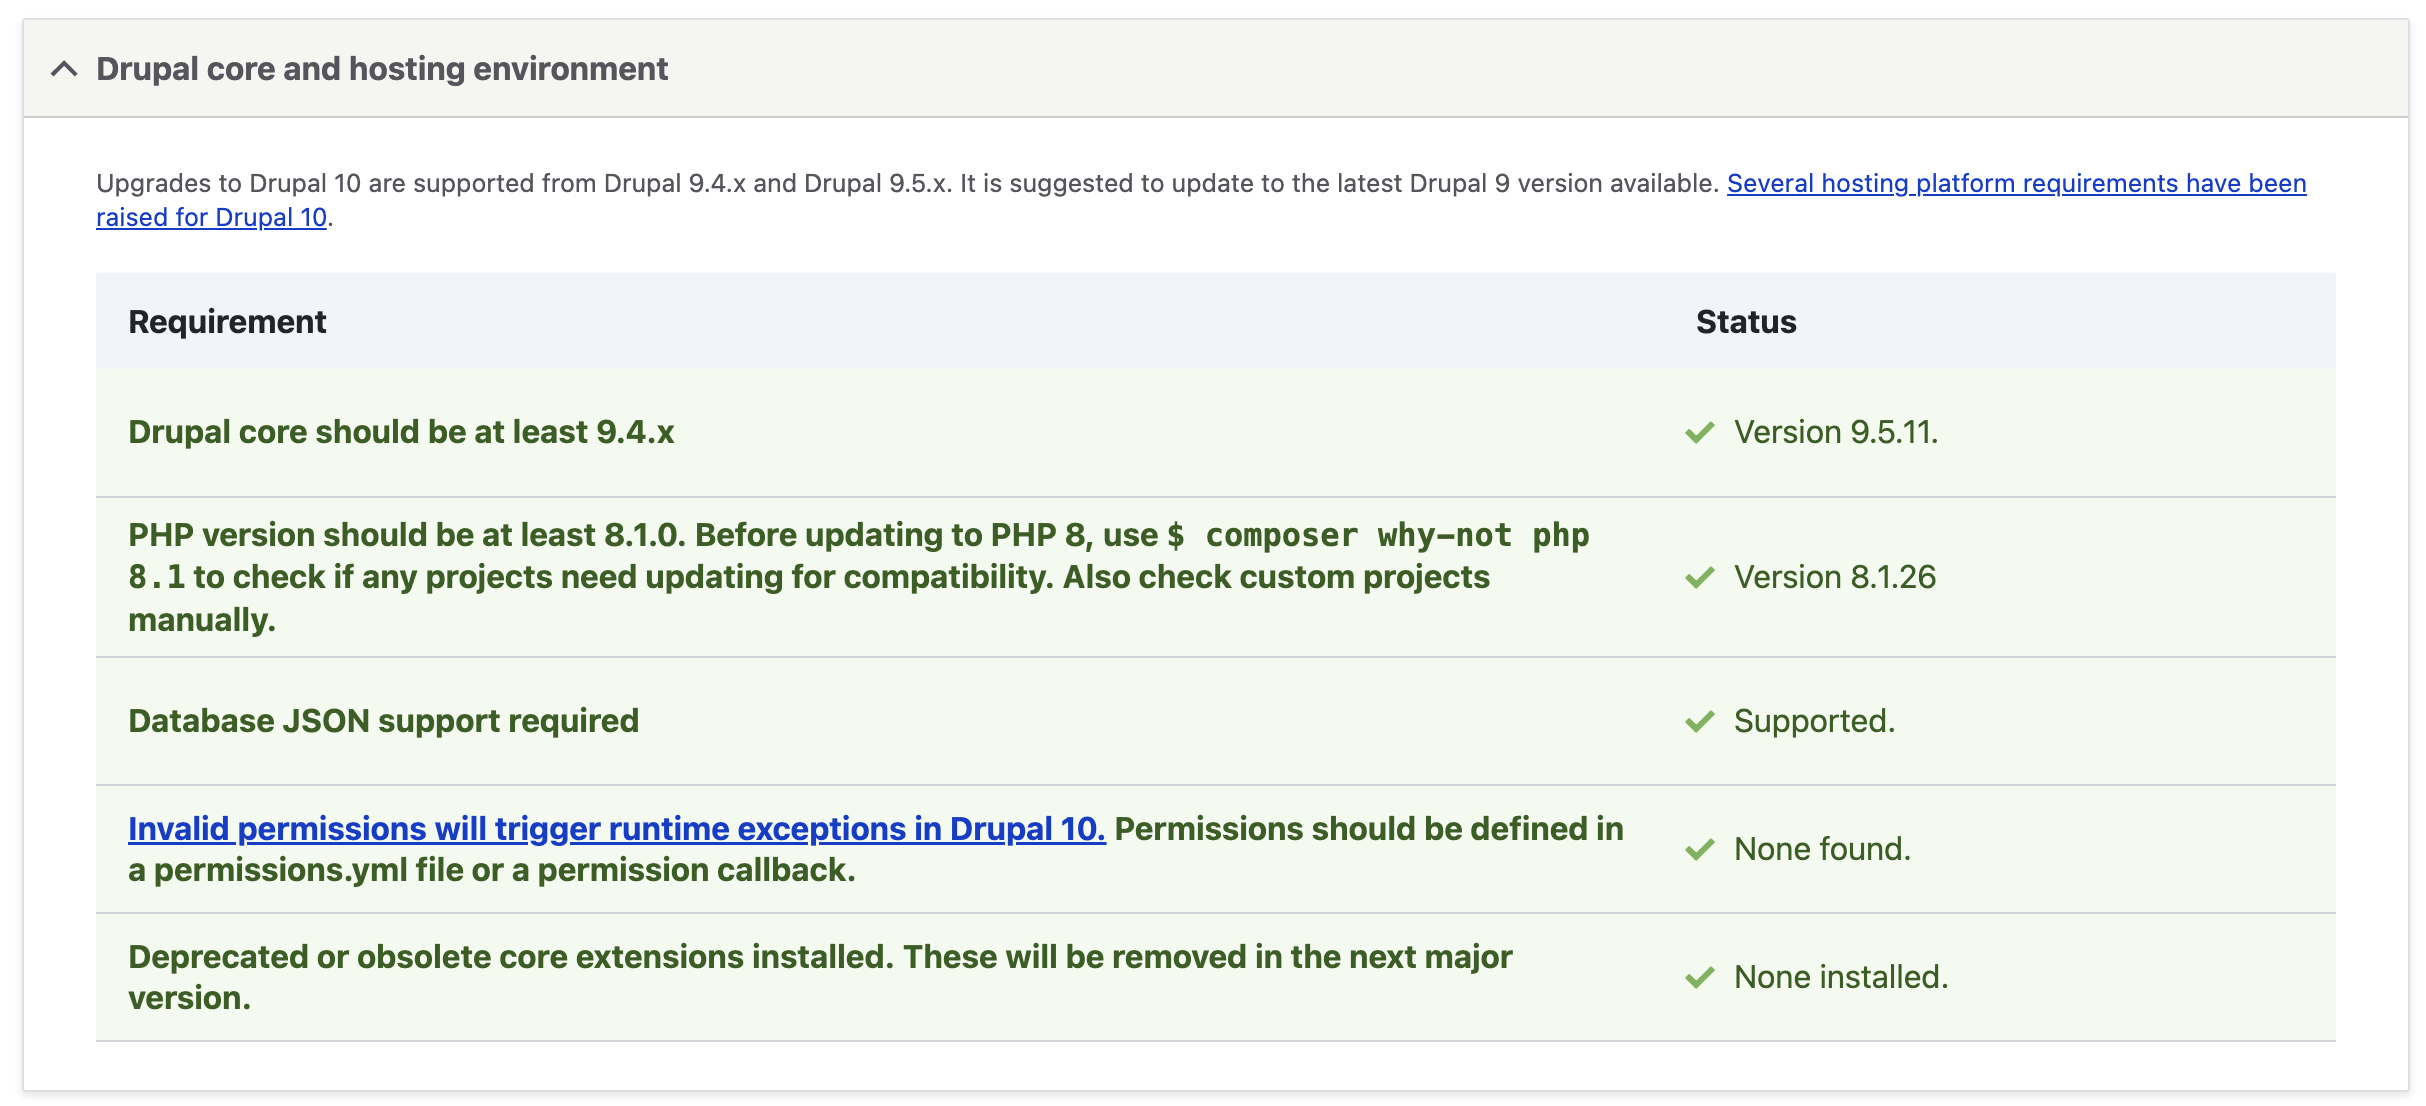The height and width of the screenshot is (1106, 2426).
Task: Click 'Database JSON support required' row text
Action: (383, 721)
